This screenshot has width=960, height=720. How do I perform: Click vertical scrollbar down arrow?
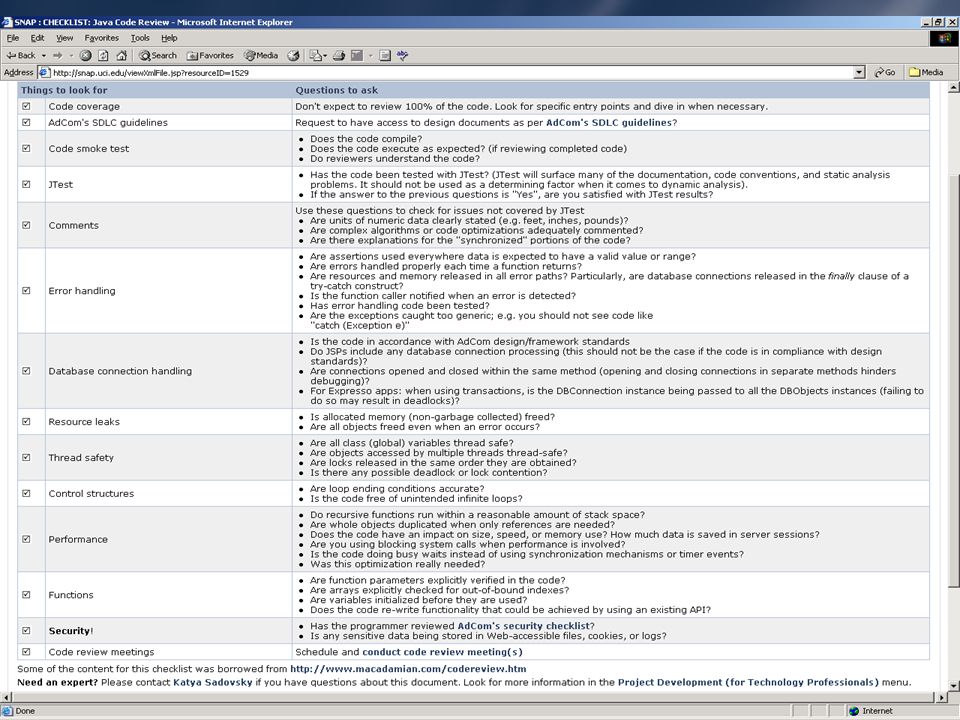953,685
